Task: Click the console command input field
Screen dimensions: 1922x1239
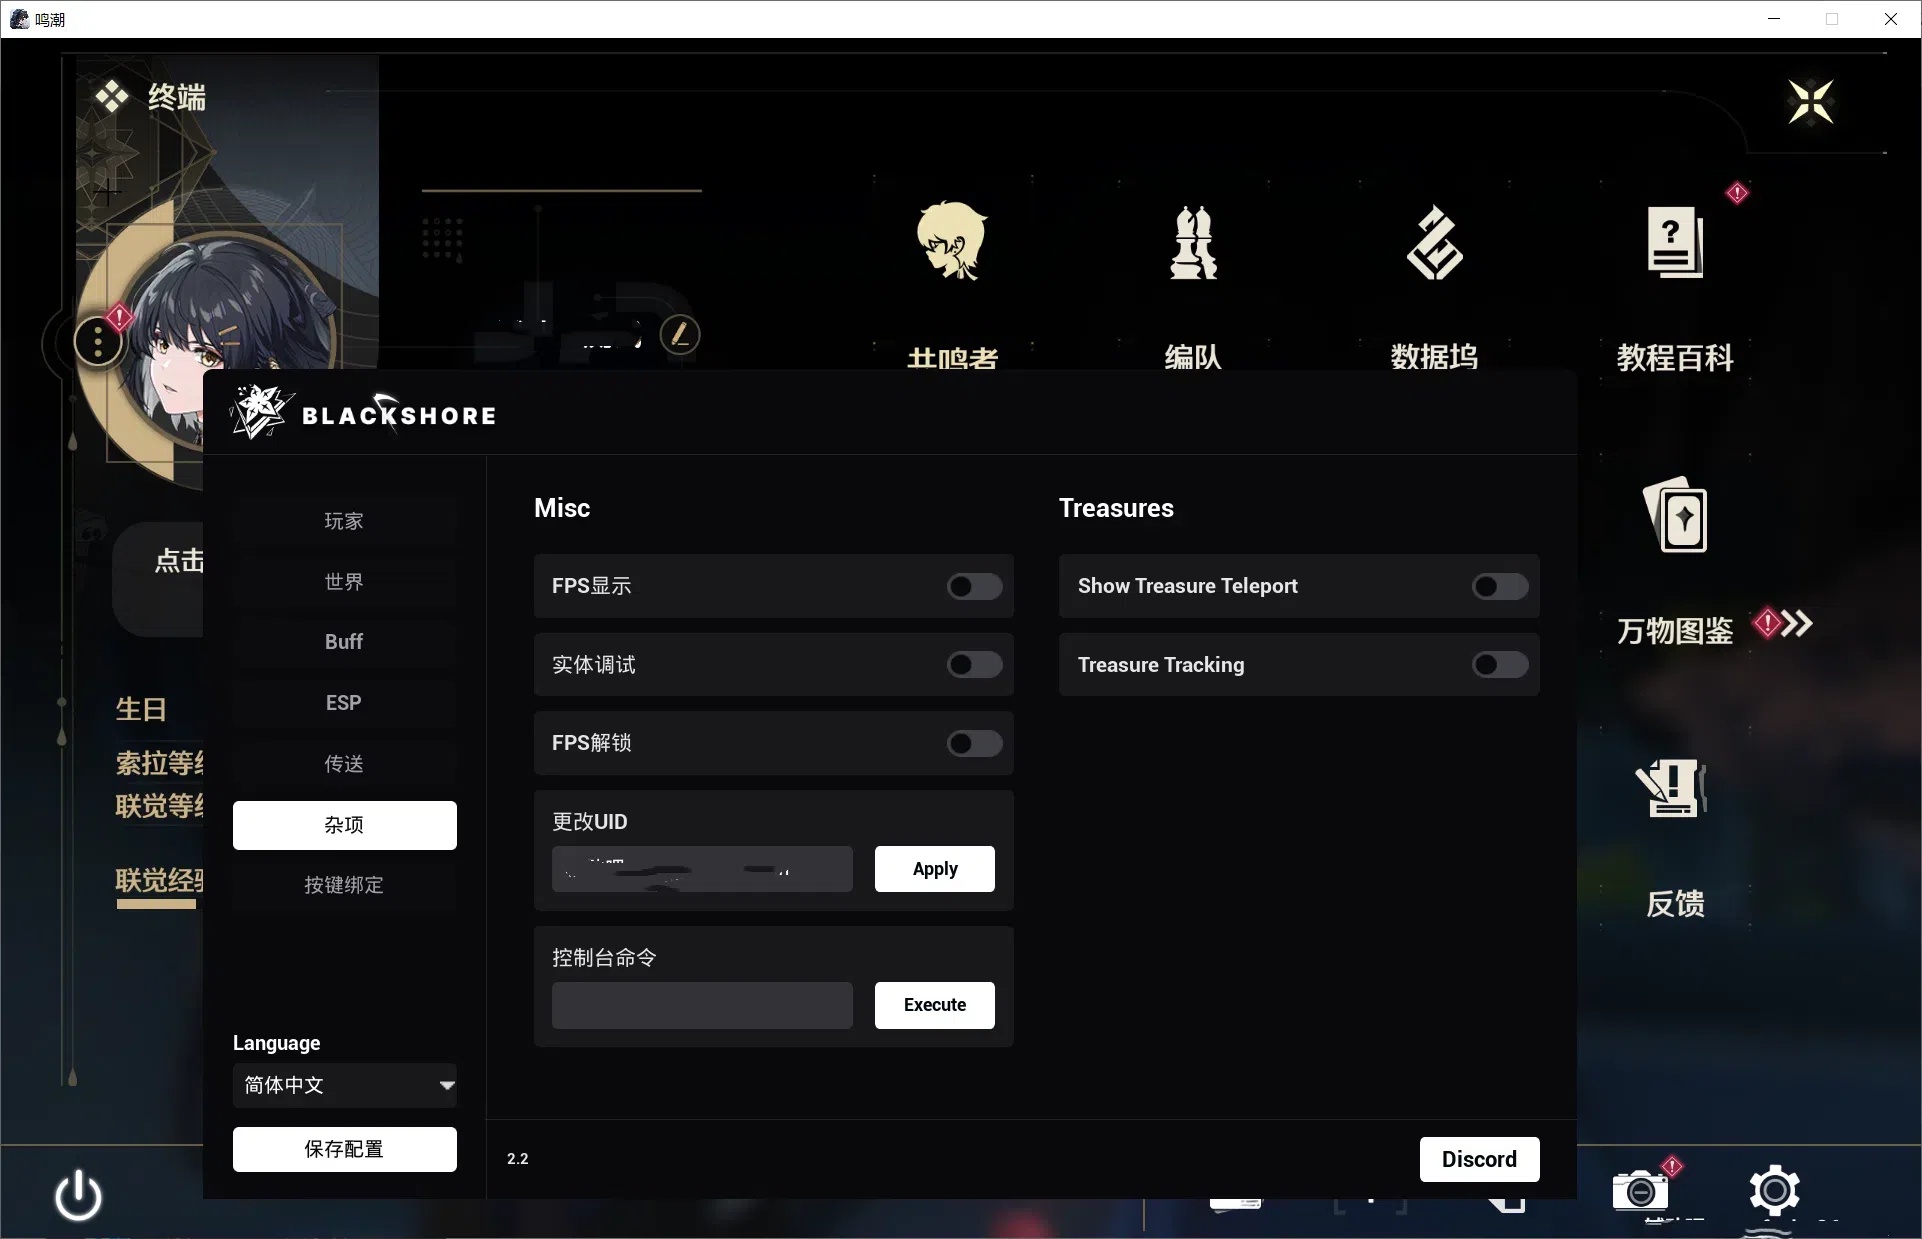Action: pos(701,1005)
